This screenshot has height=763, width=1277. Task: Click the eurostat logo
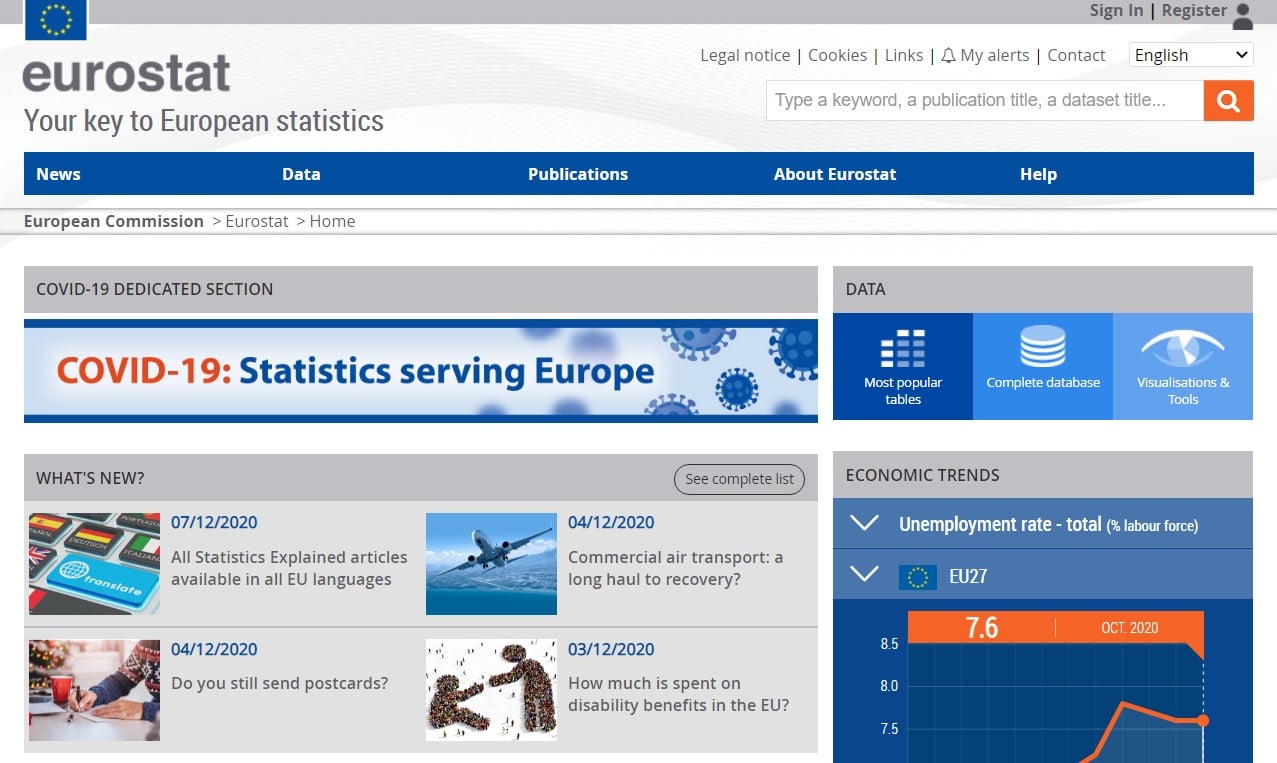click(126, 74)
